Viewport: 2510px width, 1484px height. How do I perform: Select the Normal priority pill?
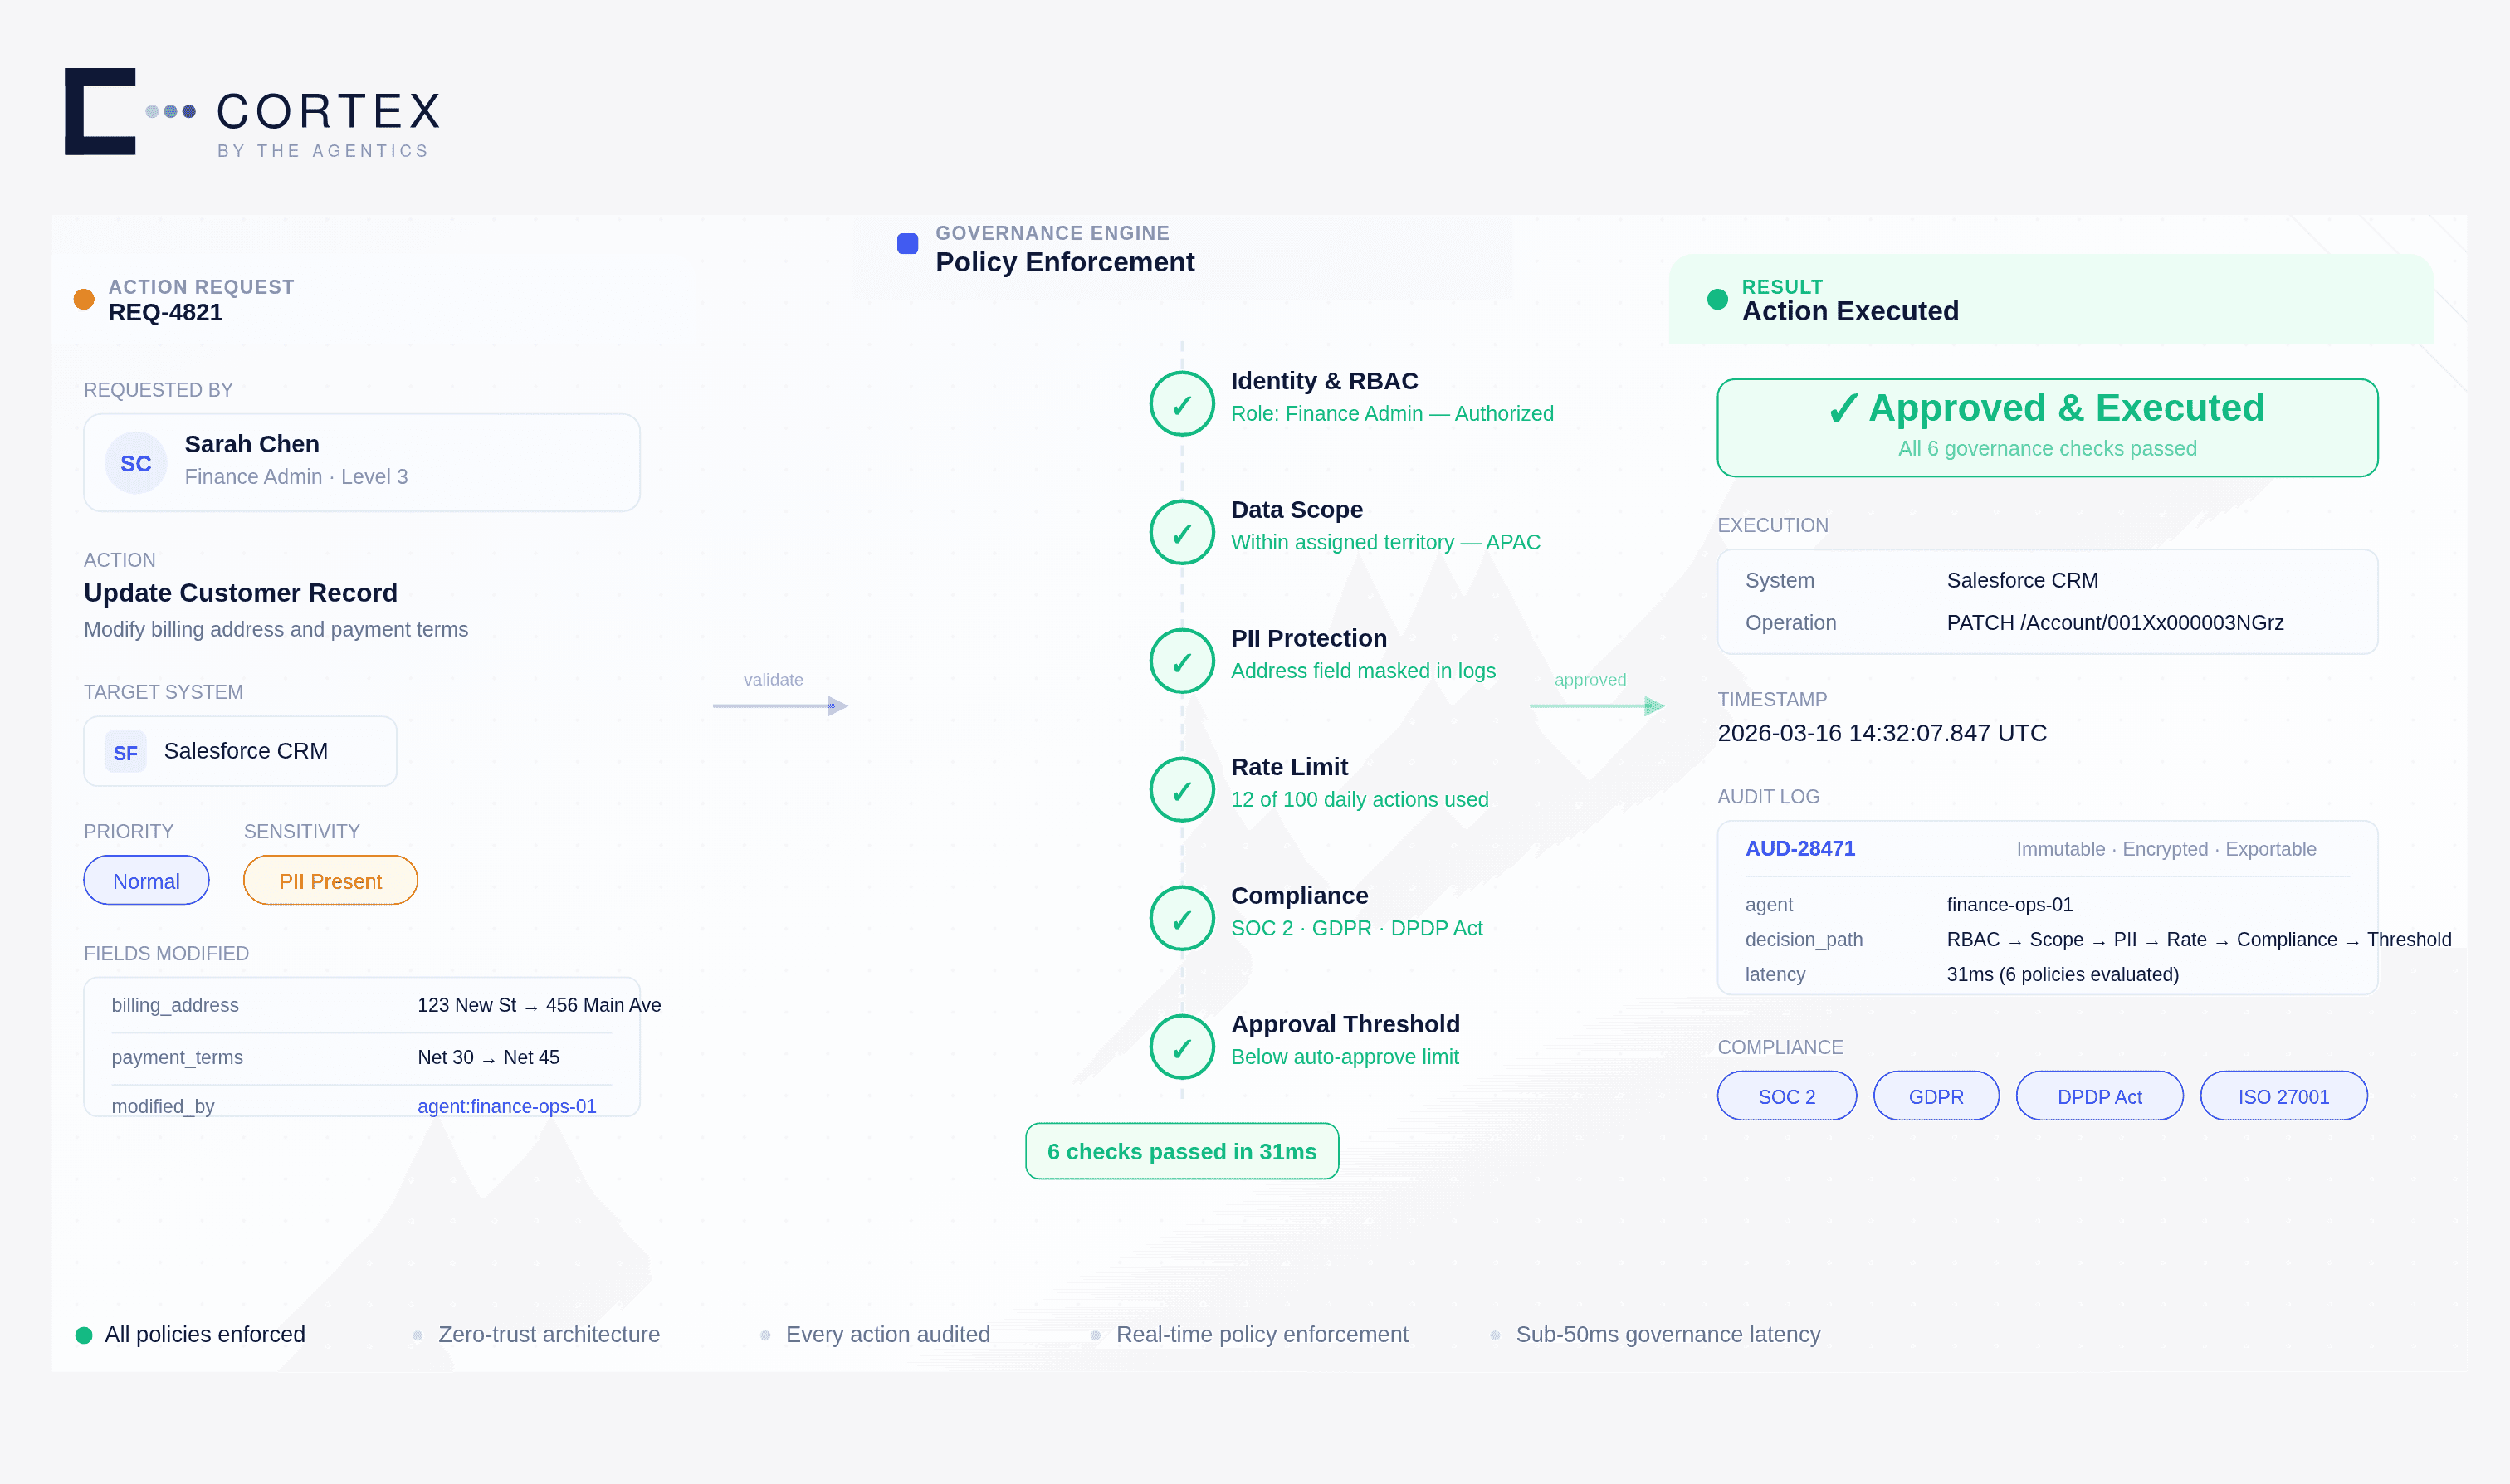pyautogui.click(x=146, y=881)
